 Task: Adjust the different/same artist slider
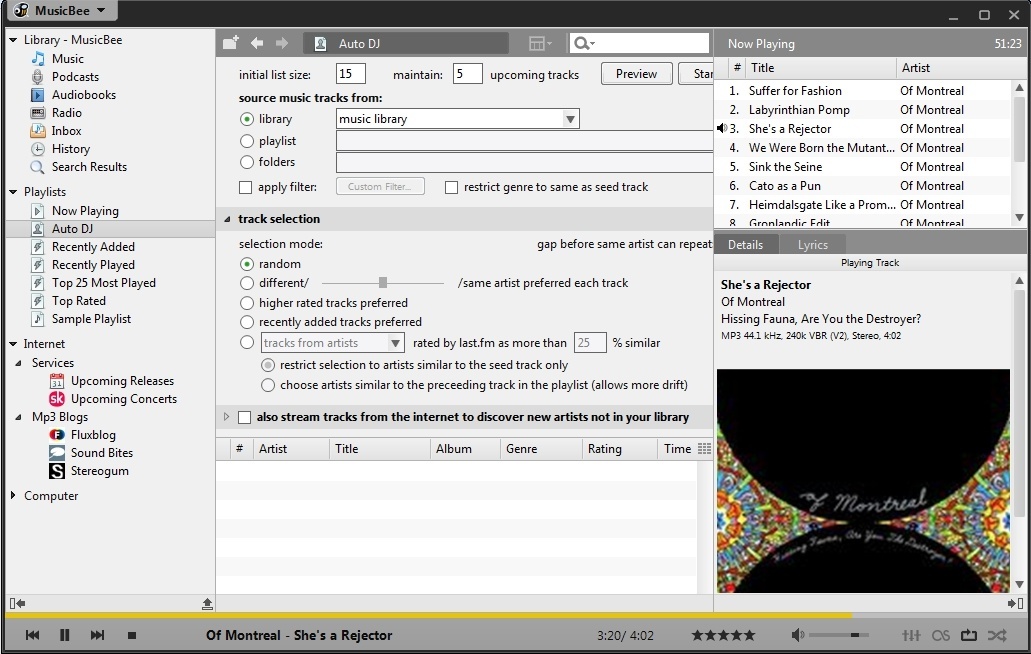tap(383, 283)
